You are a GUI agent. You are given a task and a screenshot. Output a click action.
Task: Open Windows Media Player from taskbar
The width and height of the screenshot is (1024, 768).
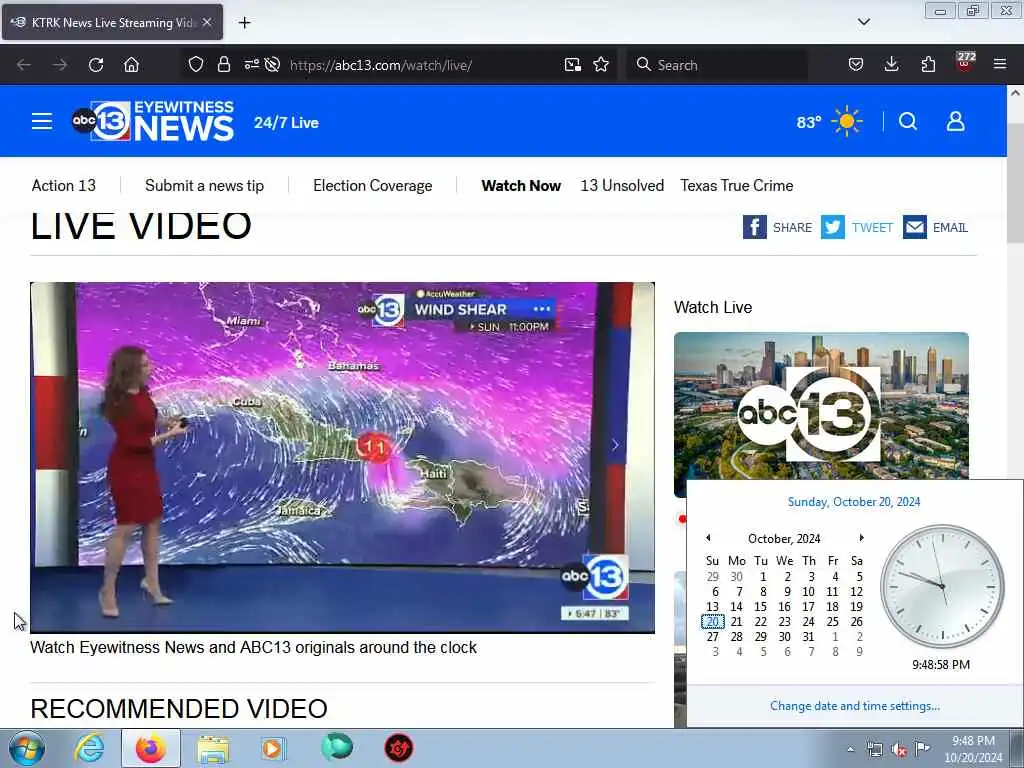[273, 748]
